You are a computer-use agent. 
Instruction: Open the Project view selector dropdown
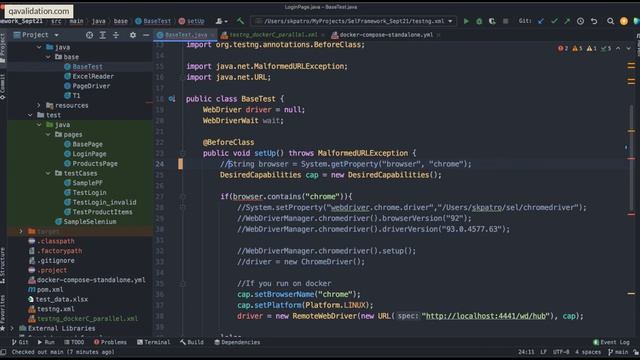coord(36,35)
